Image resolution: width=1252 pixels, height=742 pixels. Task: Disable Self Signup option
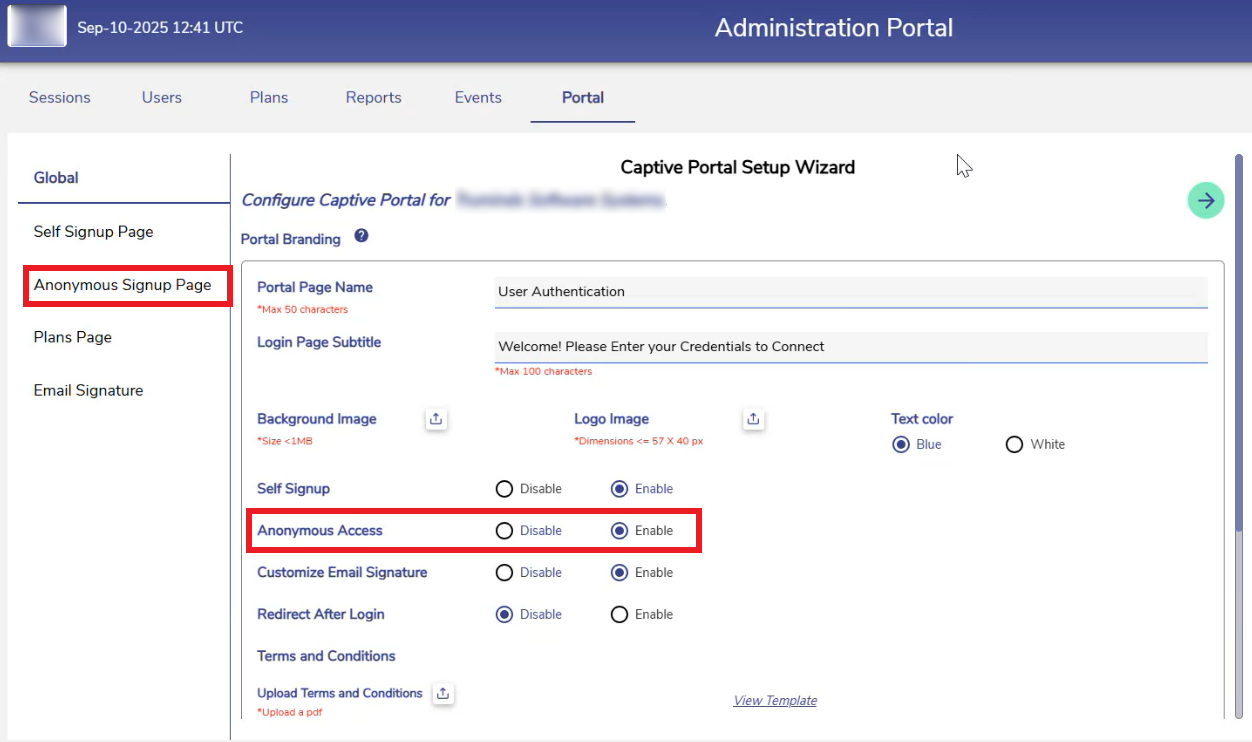(x=504, y=489)
